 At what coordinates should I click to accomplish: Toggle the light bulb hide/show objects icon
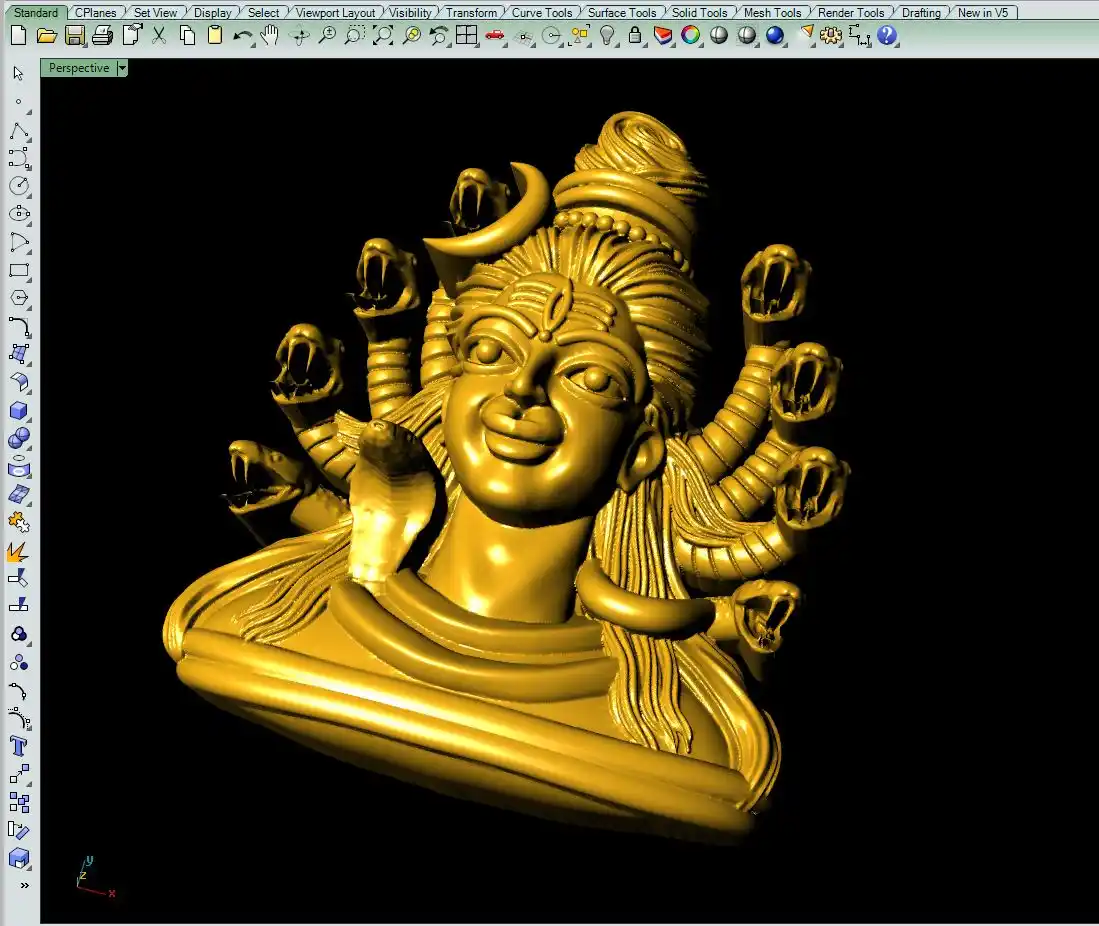607,35
